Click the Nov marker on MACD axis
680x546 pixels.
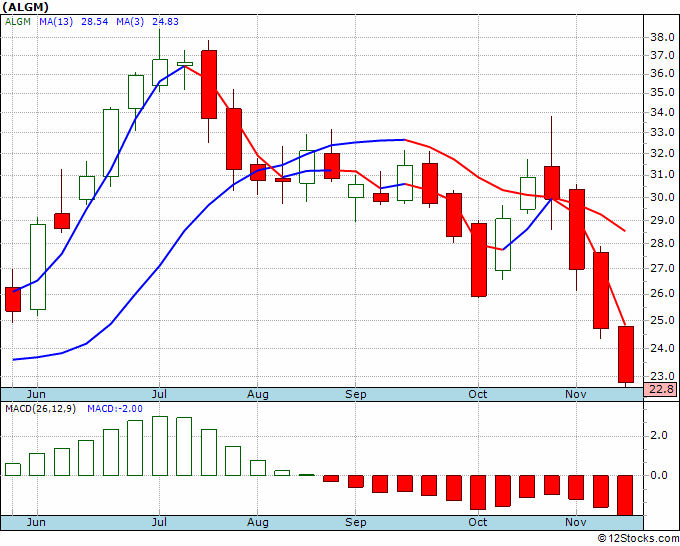pyautogui.click(x=576, y=522)
